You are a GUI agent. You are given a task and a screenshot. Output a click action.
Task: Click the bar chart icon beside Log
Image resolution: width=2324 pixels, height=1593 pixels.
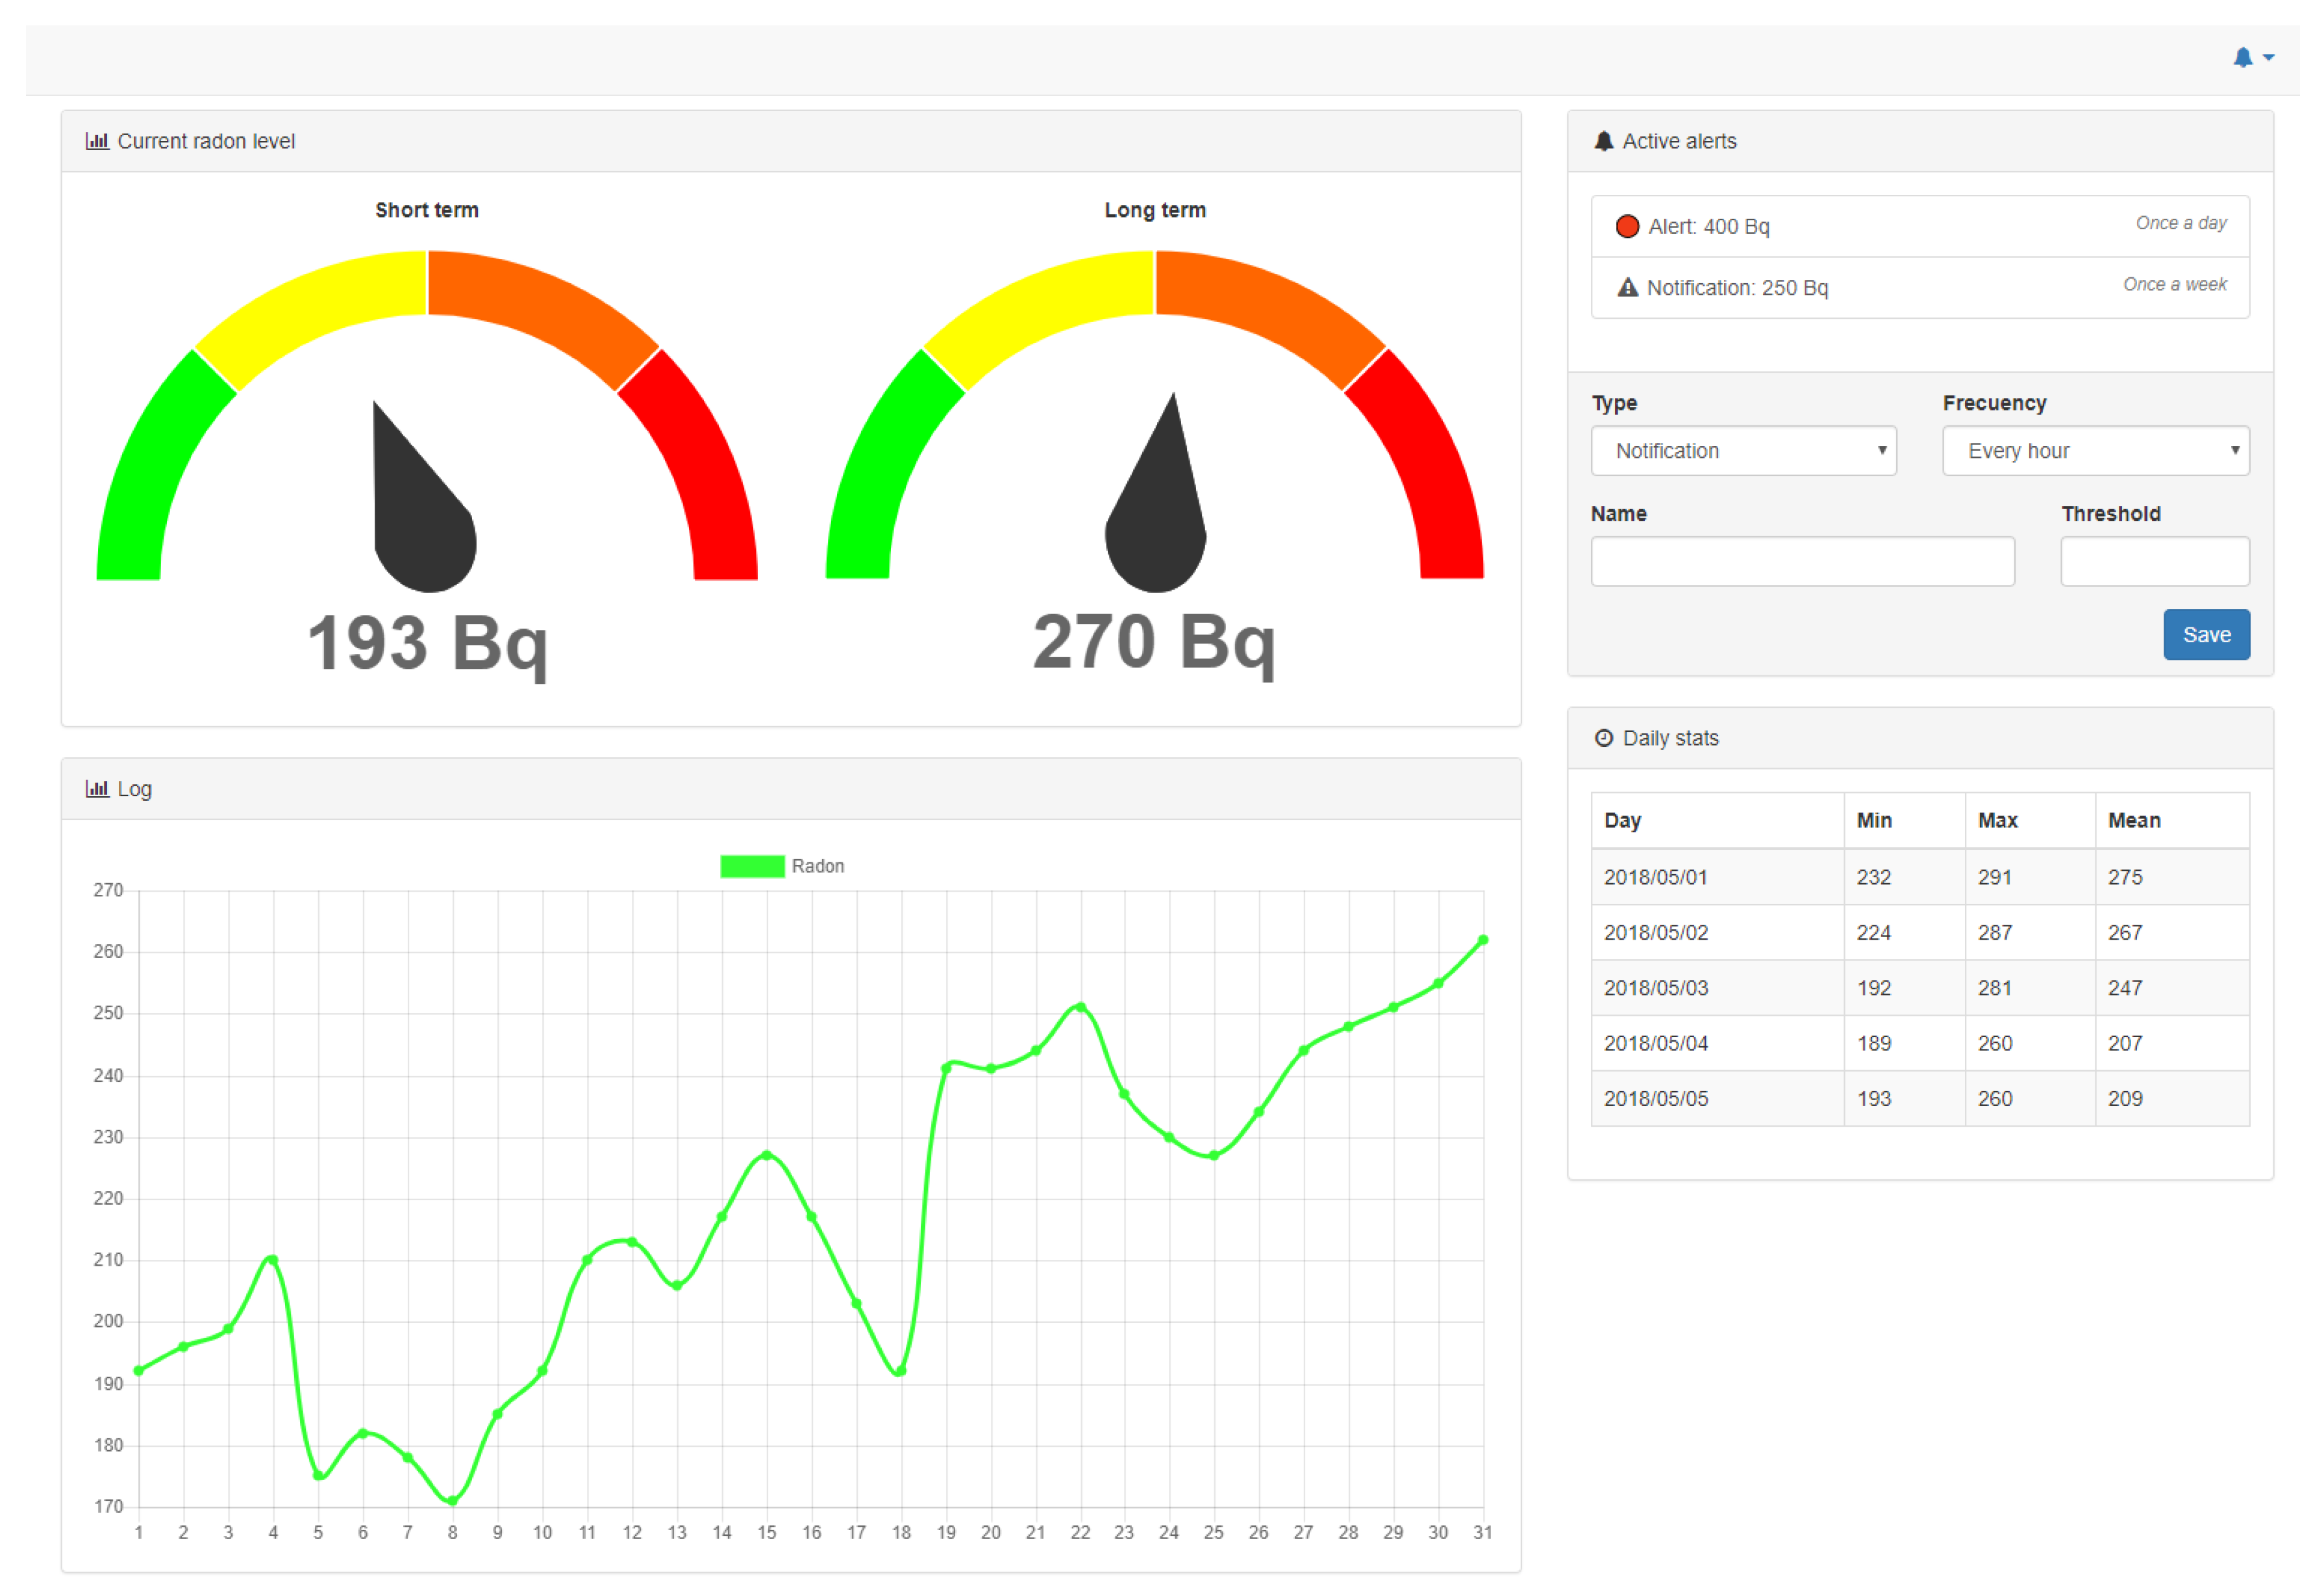coord(97,789)
